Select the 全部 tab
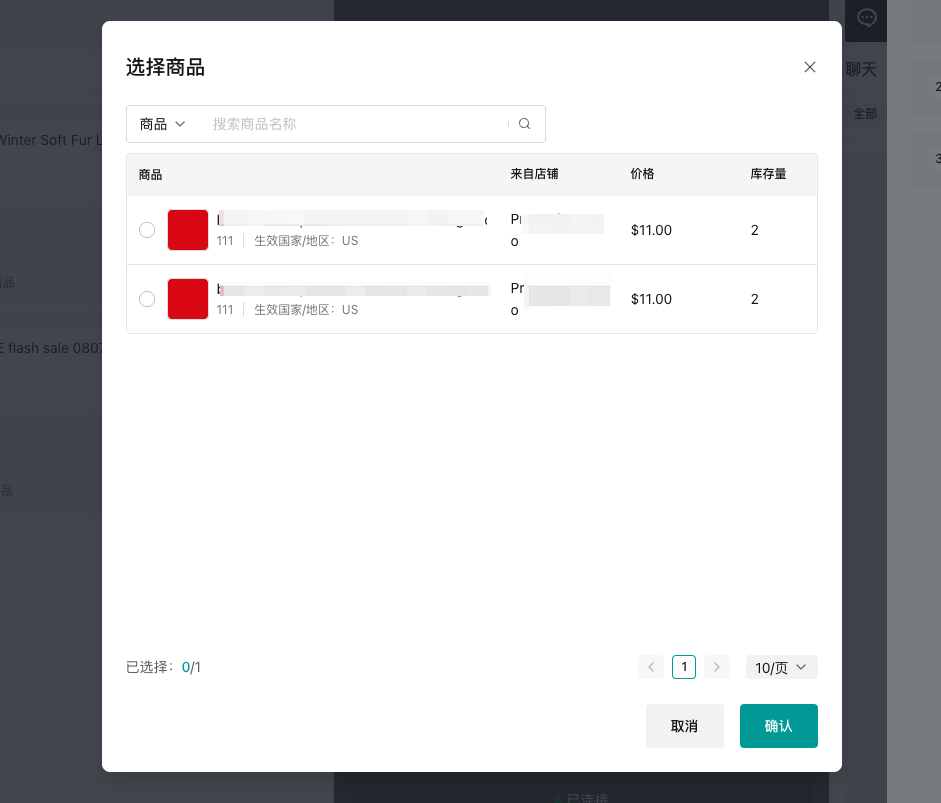This screenshot has width=941, height=803. coord(865,114)
